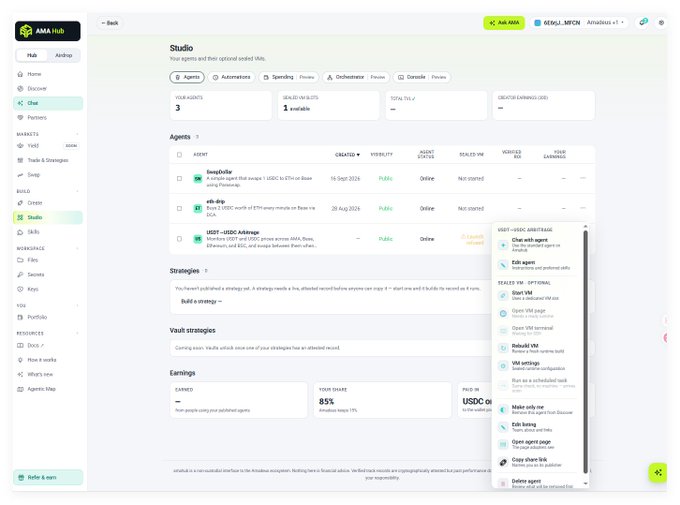Select the Spending preview tab
Viewport: 680px width, 505px height.
[289, 77]
